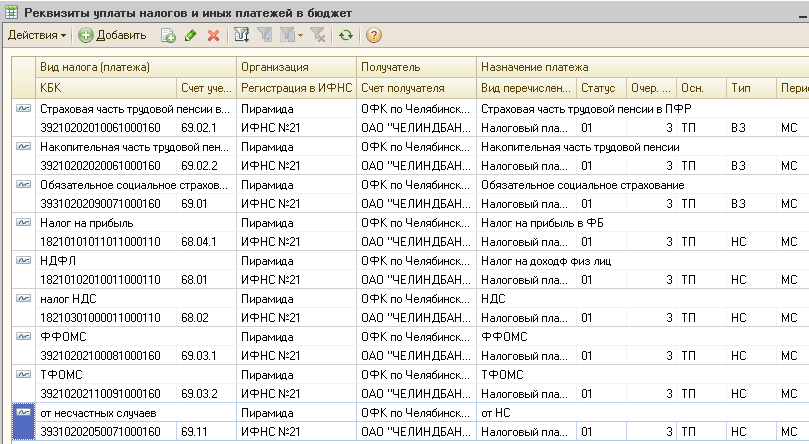Click the green refresh list icon

346,35
